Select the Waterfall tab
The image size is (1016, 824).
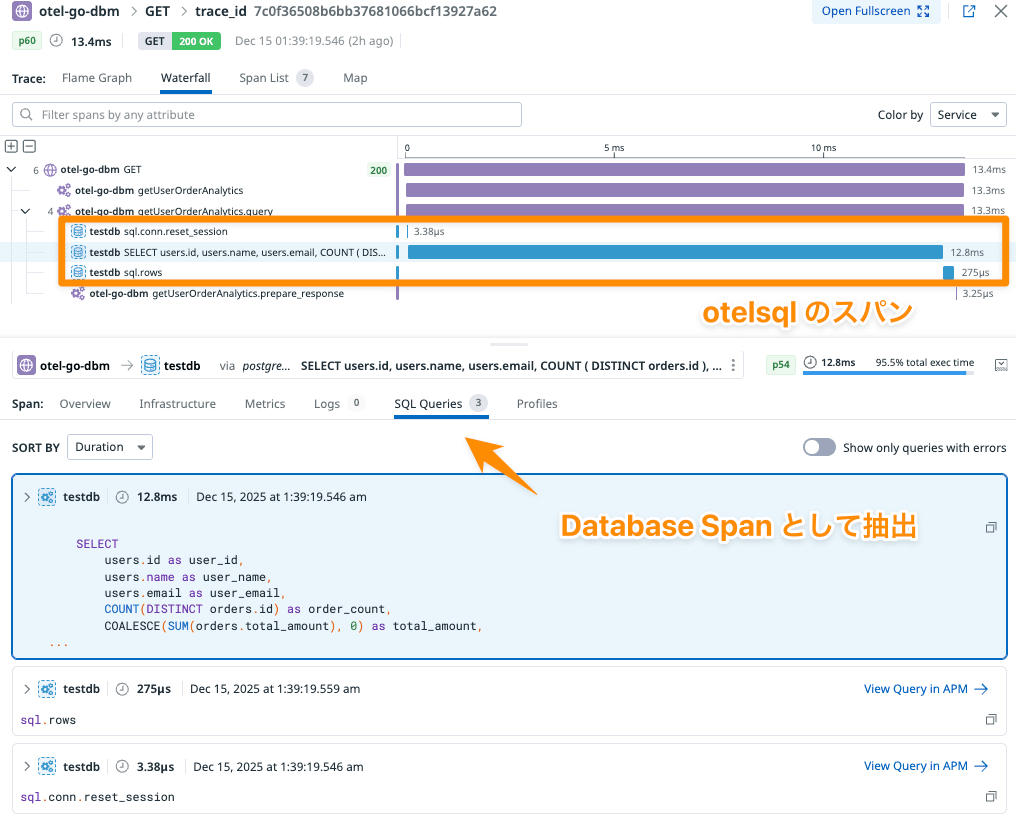[185, 78]
